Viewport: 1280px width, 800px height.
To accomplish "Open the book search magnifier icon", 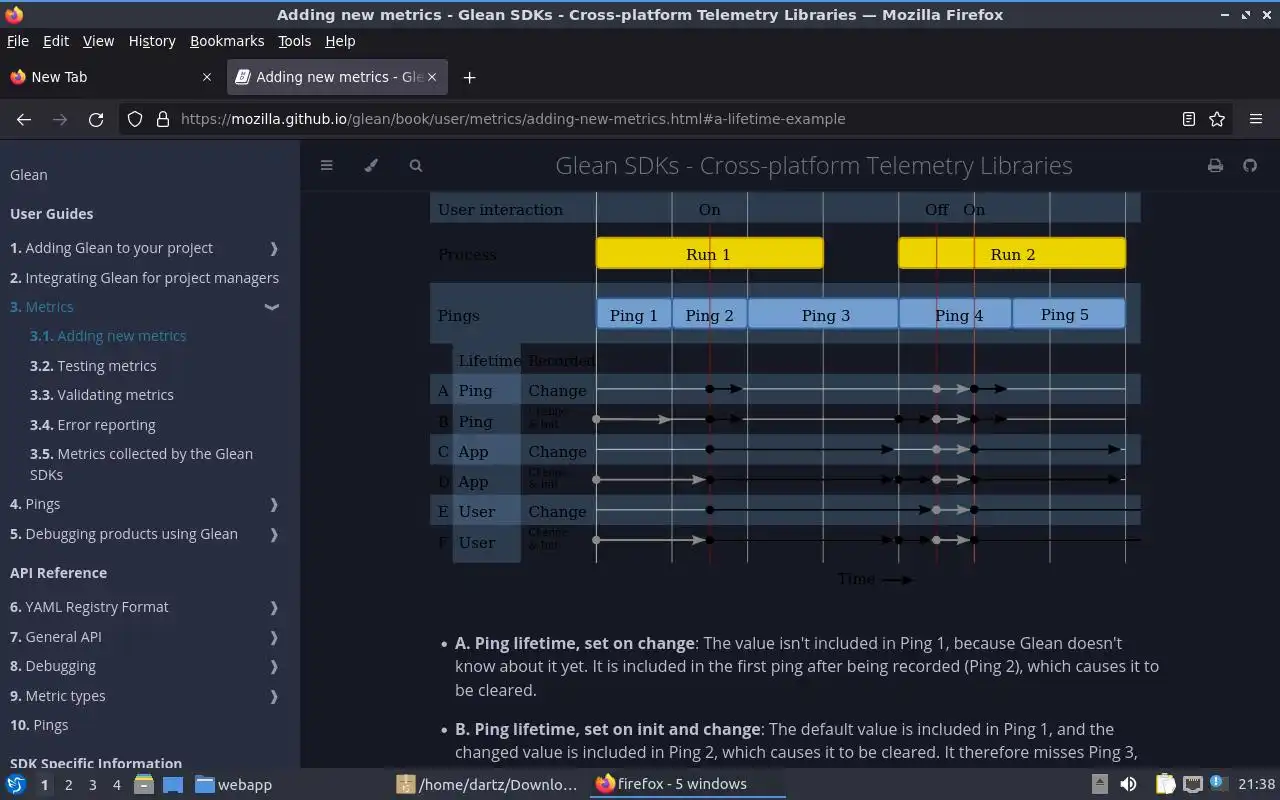I will (416, 165).
